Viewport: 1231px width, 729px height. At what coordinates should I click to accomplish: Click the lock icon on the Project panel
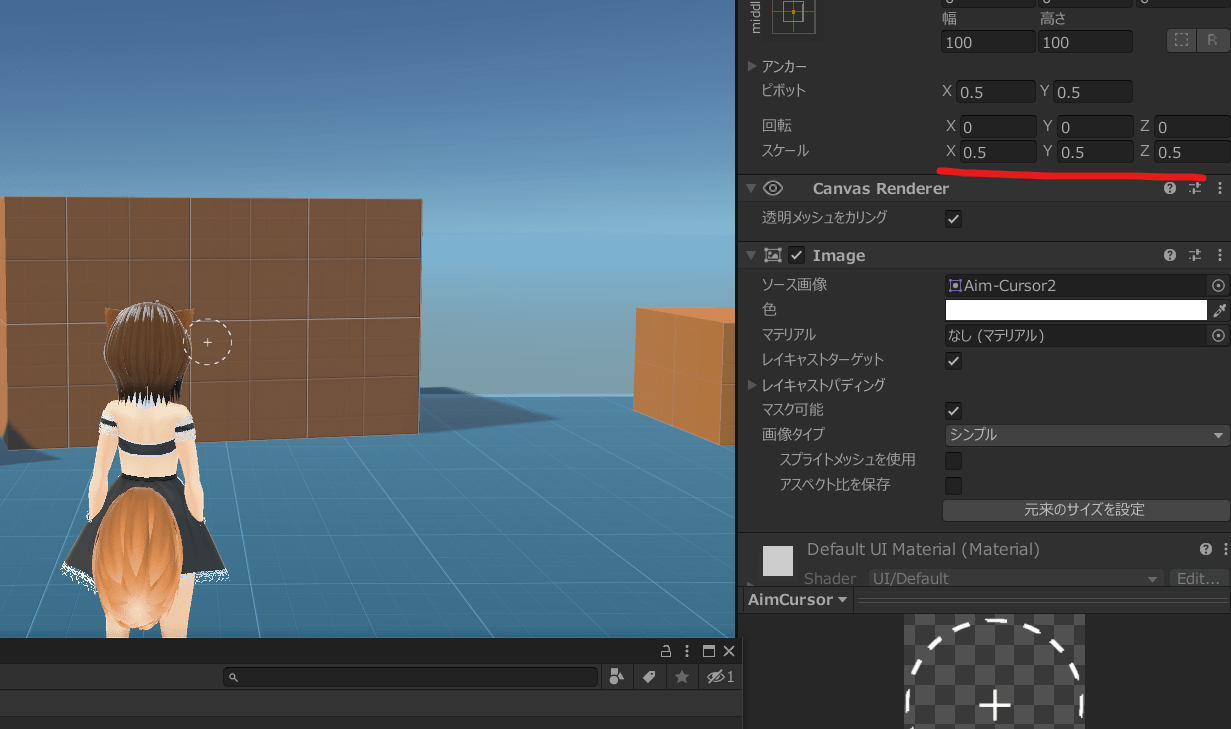(666, 651)
